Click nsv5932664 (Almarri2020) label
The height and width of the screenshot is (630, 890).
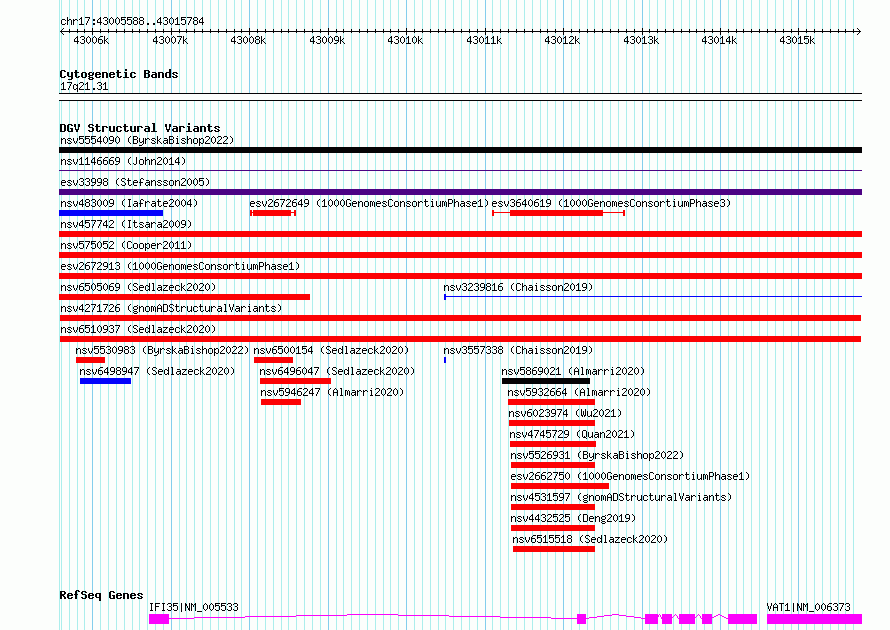pyautogui.click(x=579, y=392)
